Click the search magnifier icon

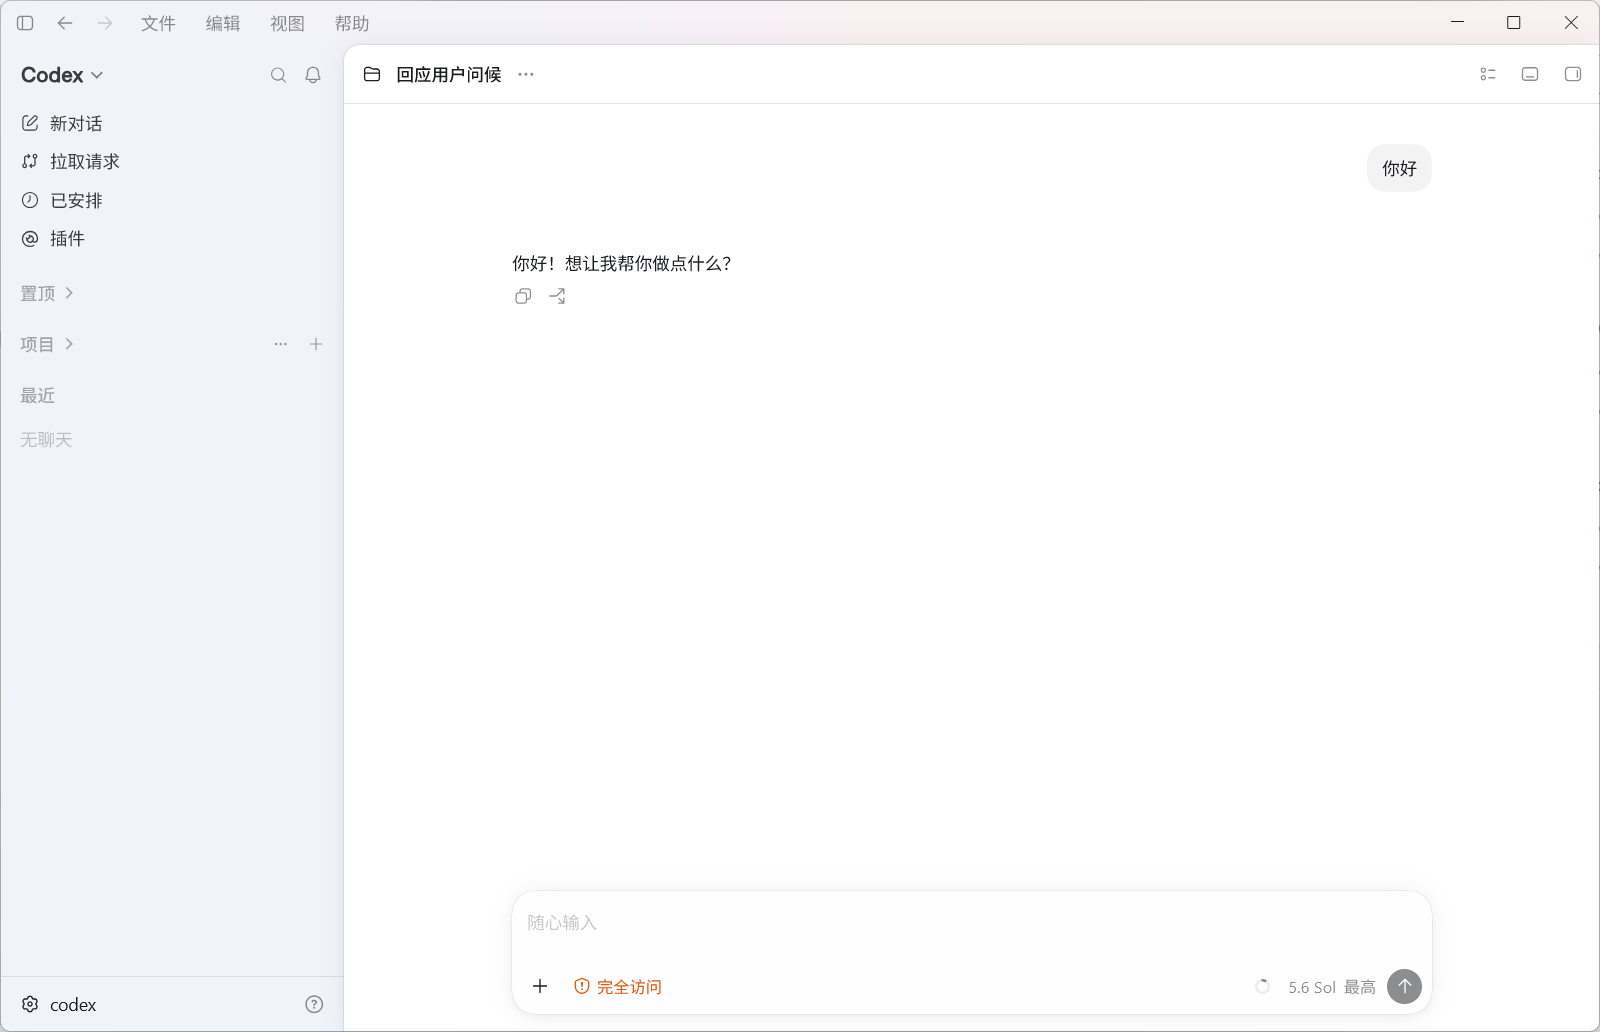pyautogui.click(x=279, y=75)
